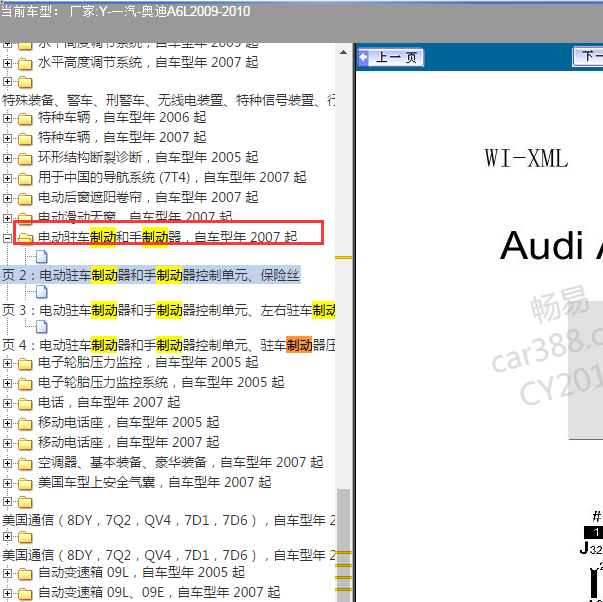603x602 pixels.
Task: Click the 上一页 previous page button
Action: [x=391, y=58]
